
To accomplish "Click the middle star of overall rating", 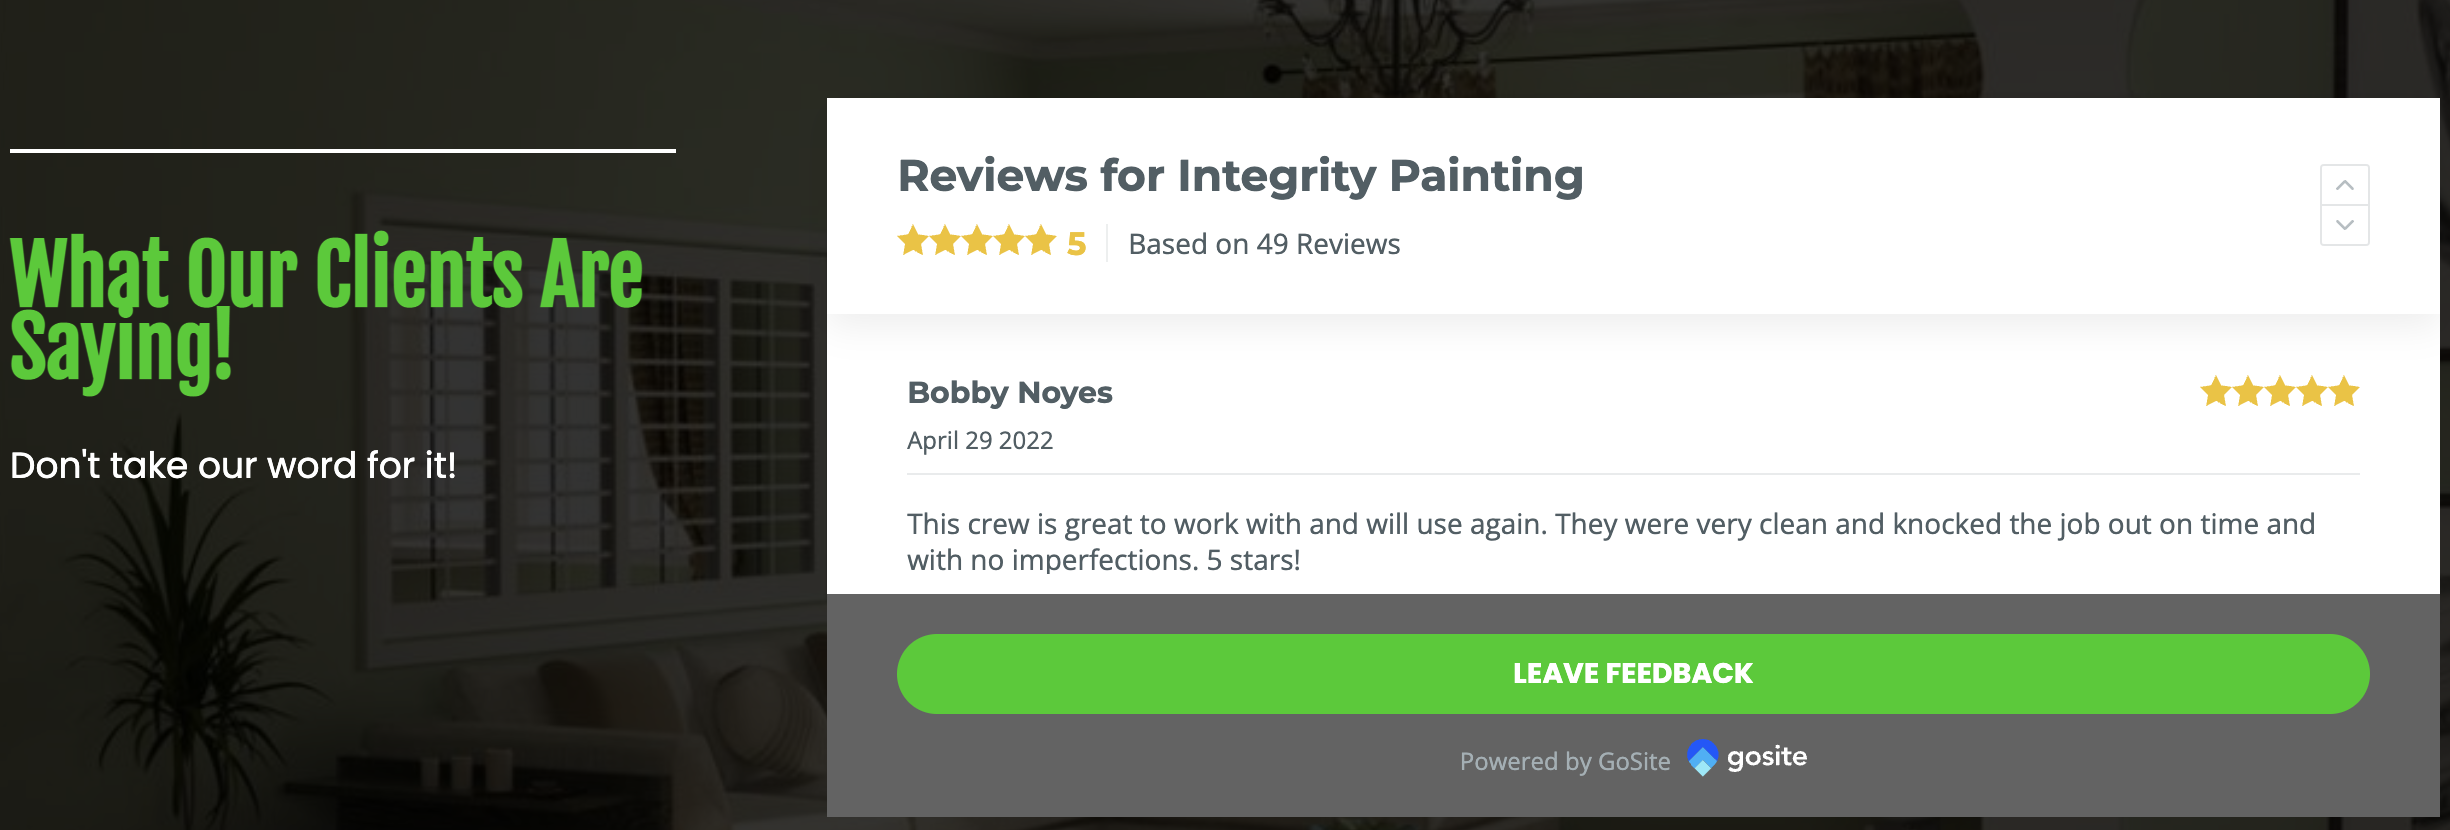I will [x=977, y=241].
